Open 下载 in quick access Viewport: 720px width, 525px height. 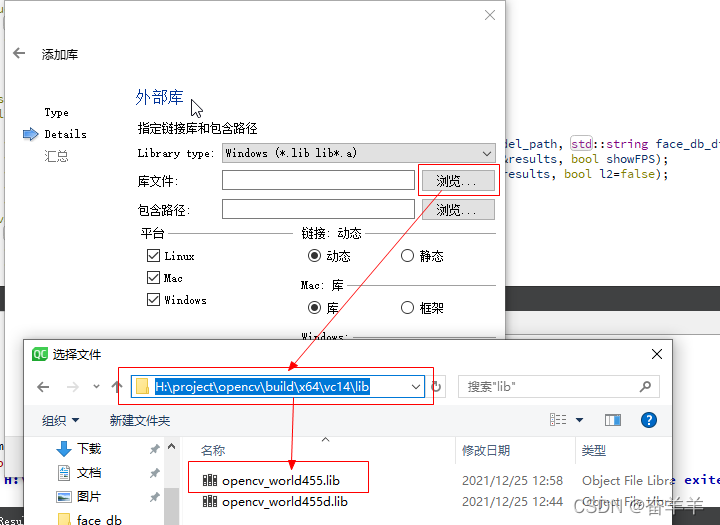pos(89,448)
